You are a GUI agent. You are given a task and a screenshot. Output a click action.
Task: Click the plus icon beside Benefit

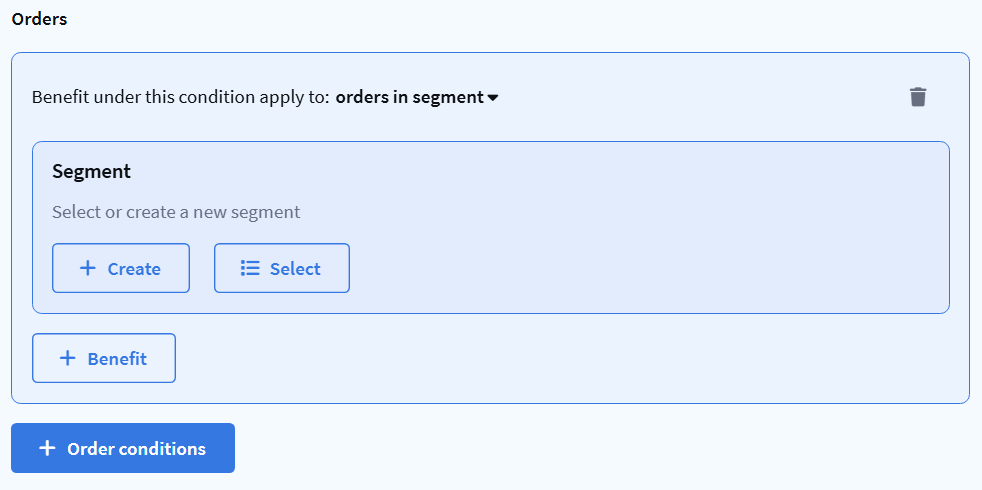pyautogui.click(x=68, y=358)
